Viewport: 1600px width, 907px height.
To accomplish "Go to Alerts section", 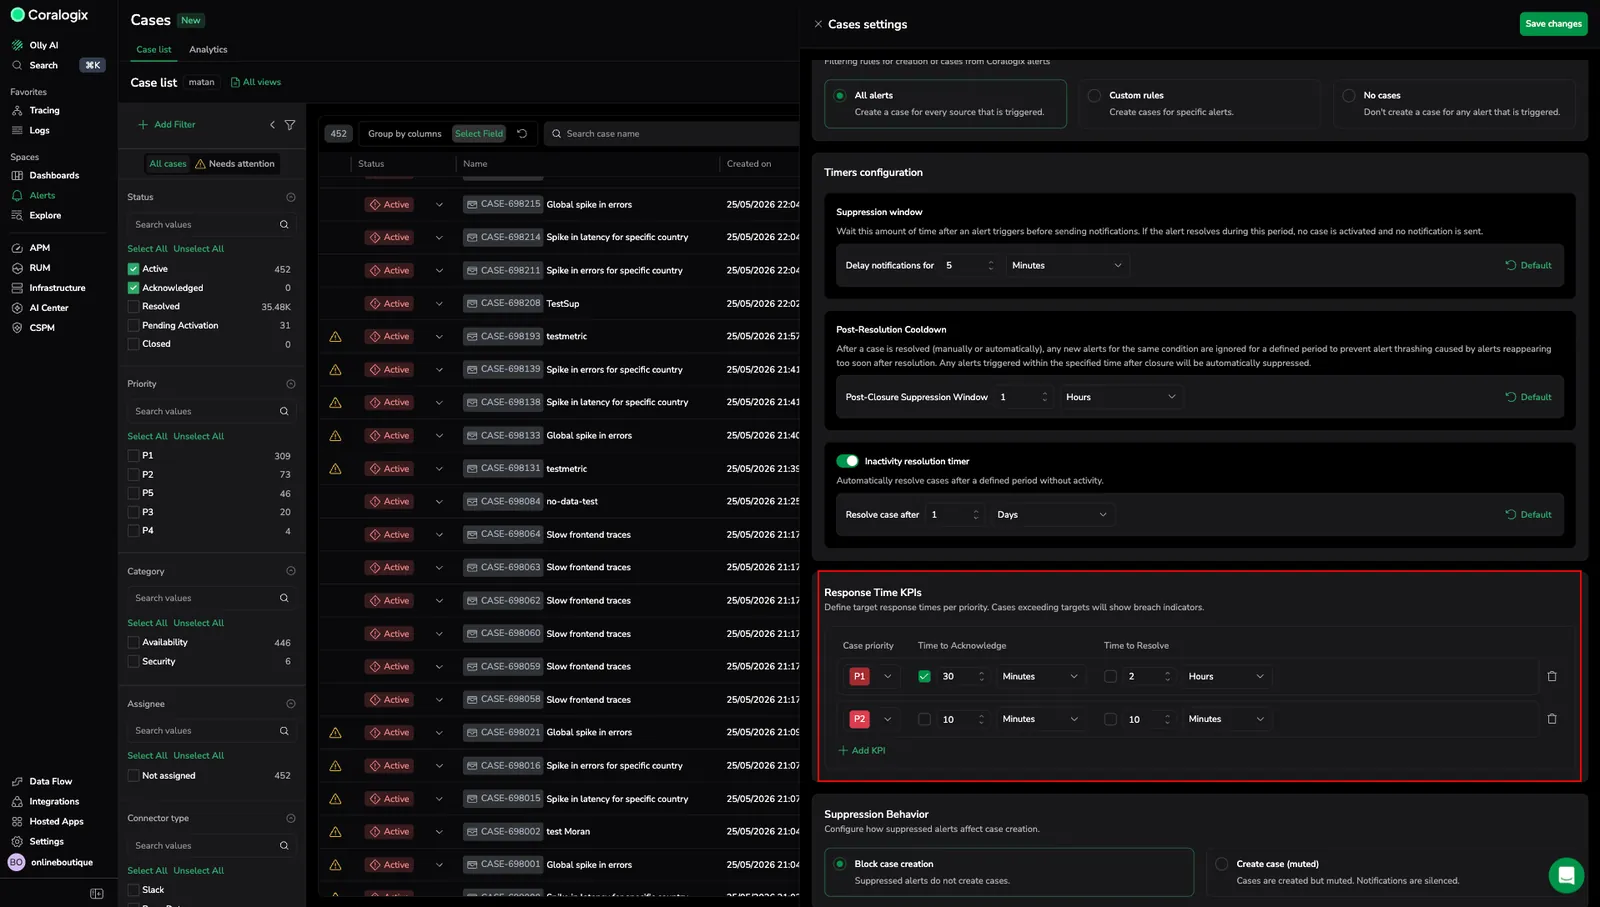I will pyautogui.click(x=34, y=195).
